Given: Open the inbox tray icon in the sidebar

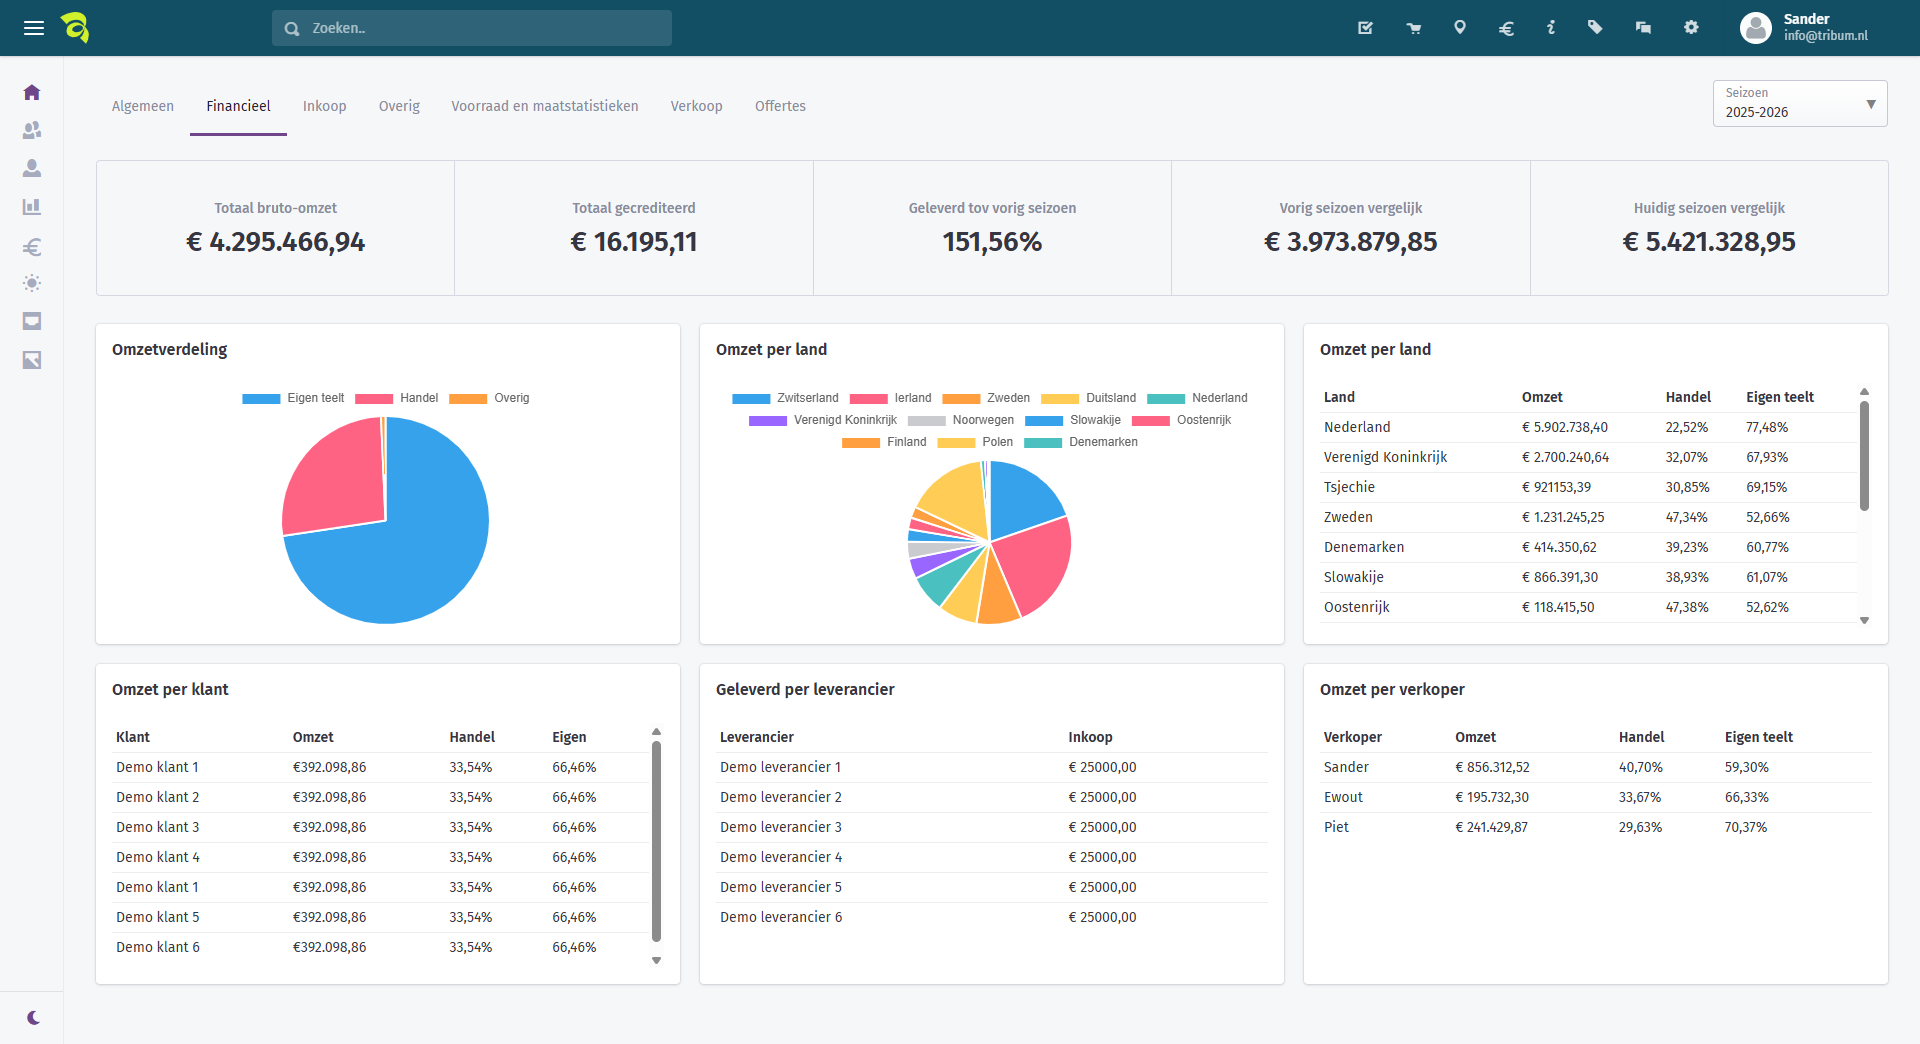Looking at the screenshot, I should click(32, 321).
